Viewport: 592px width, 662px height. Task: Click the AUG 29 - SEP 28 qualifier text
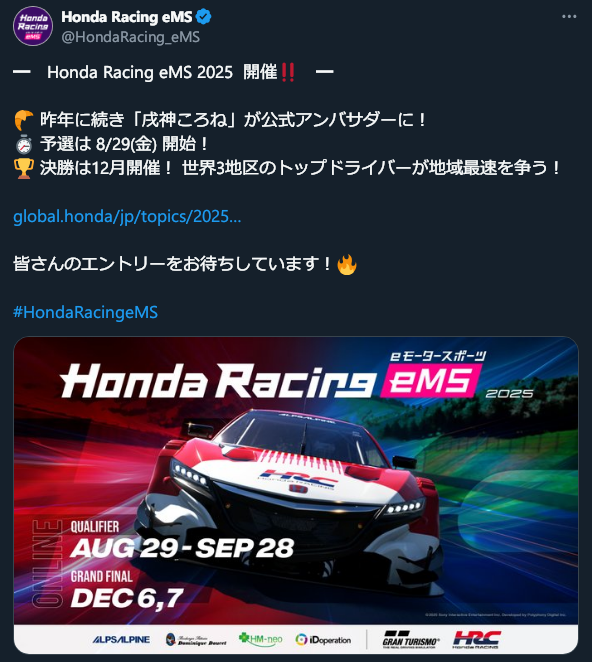(x=182, y=548)
